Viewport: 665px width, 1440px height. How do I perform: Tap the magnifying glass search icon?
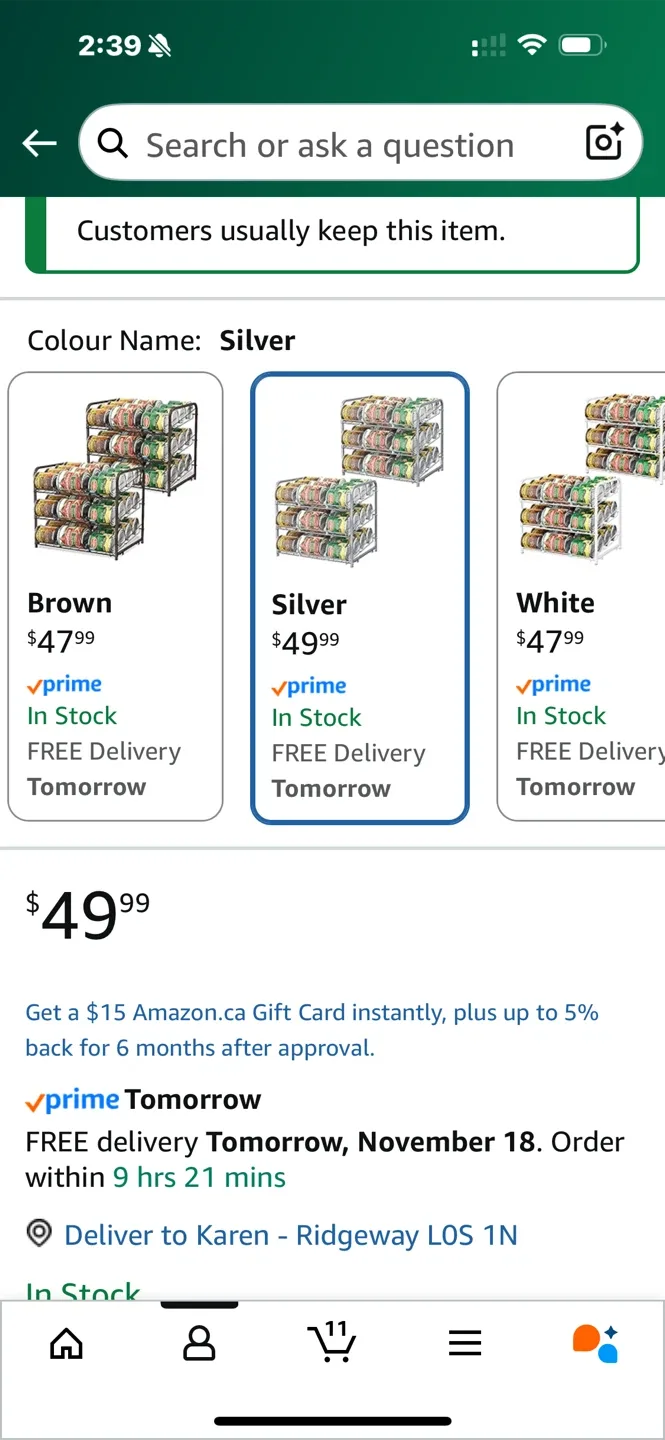pyautogui.click(x=112, y=143)
